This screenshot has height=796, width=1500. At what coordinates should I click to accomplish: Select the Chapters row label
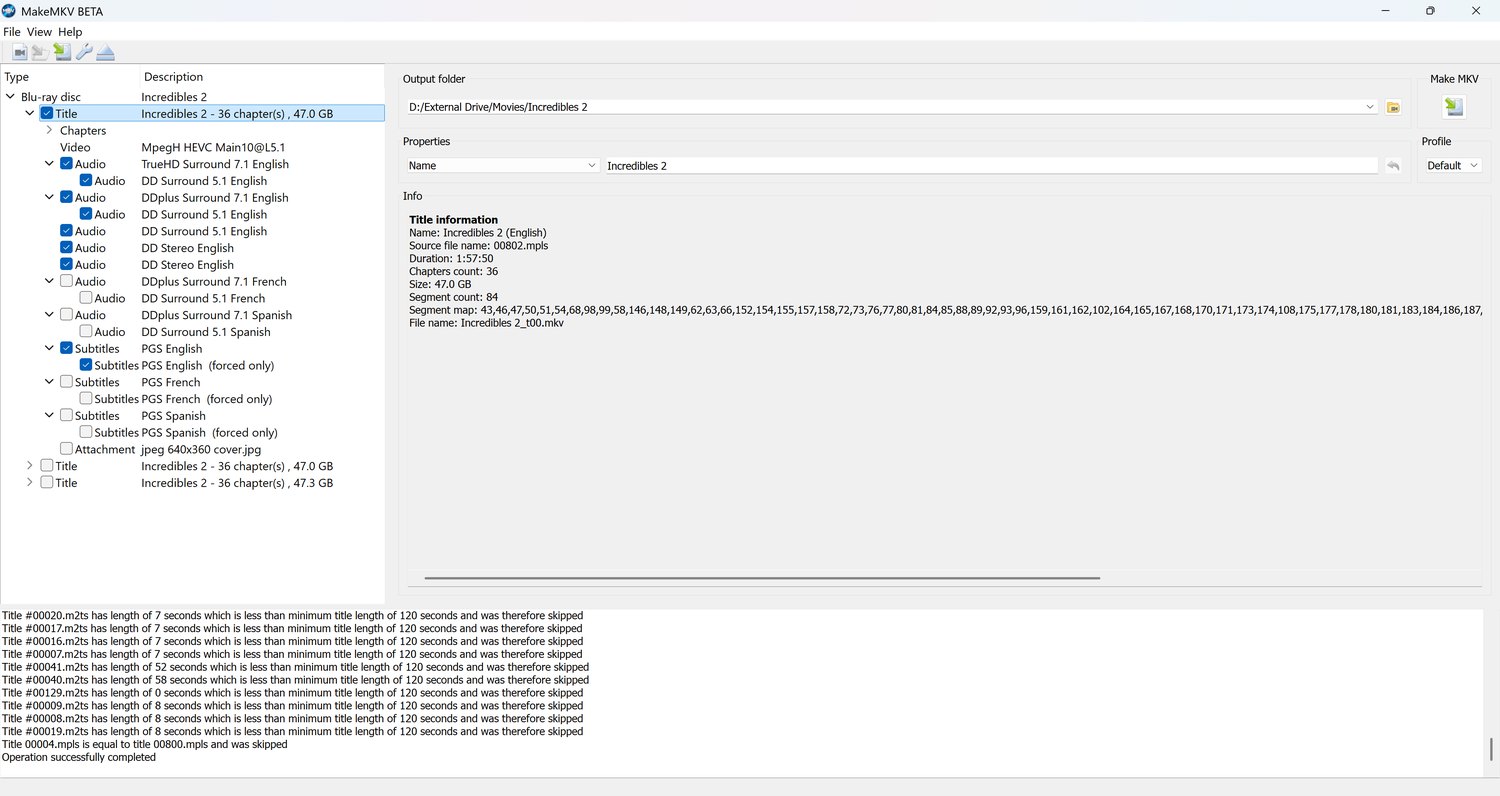(x=83, y=131)
